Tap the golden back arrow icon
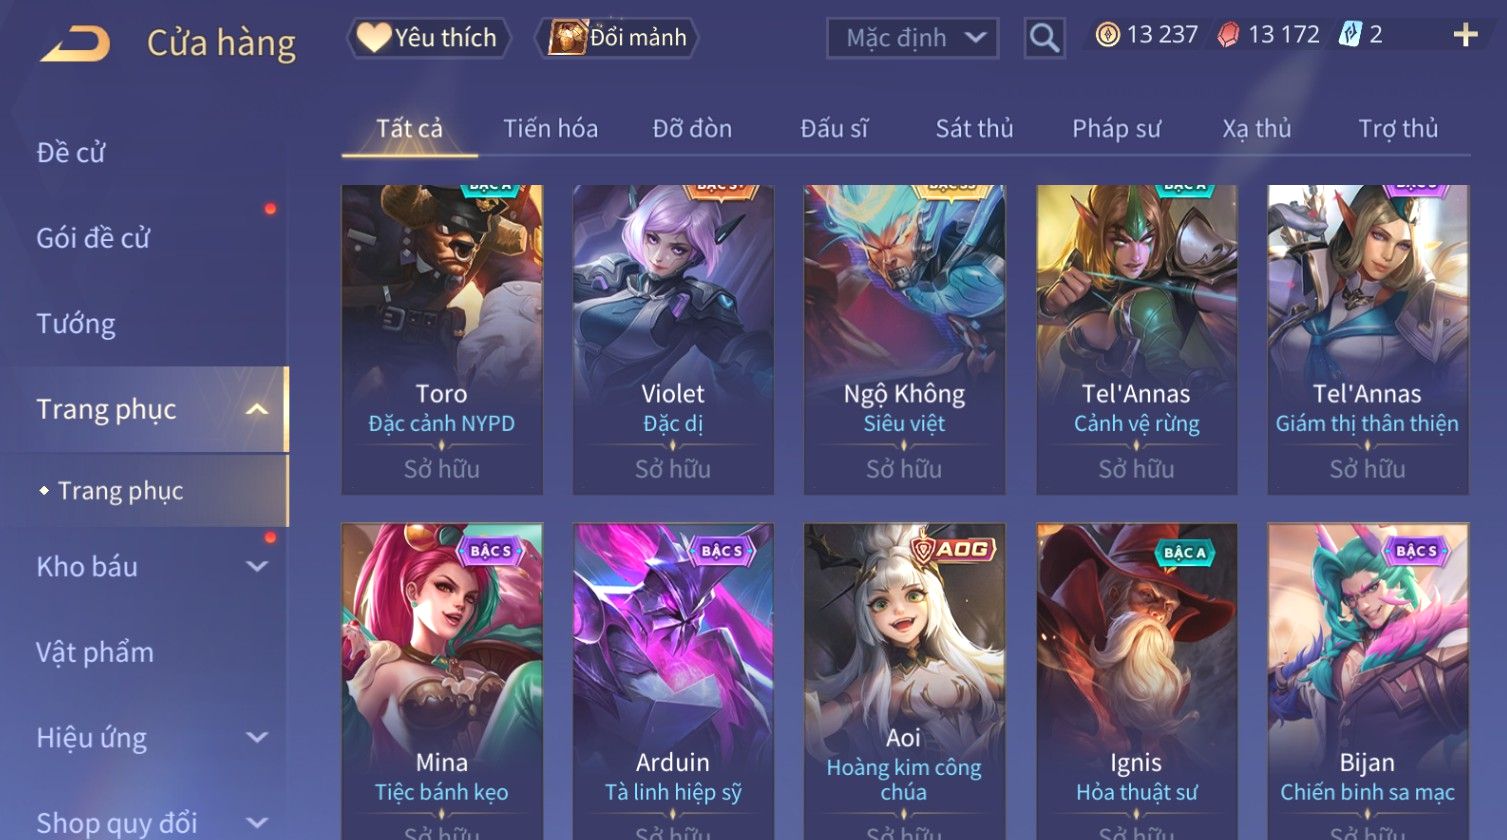 (75, 43)
